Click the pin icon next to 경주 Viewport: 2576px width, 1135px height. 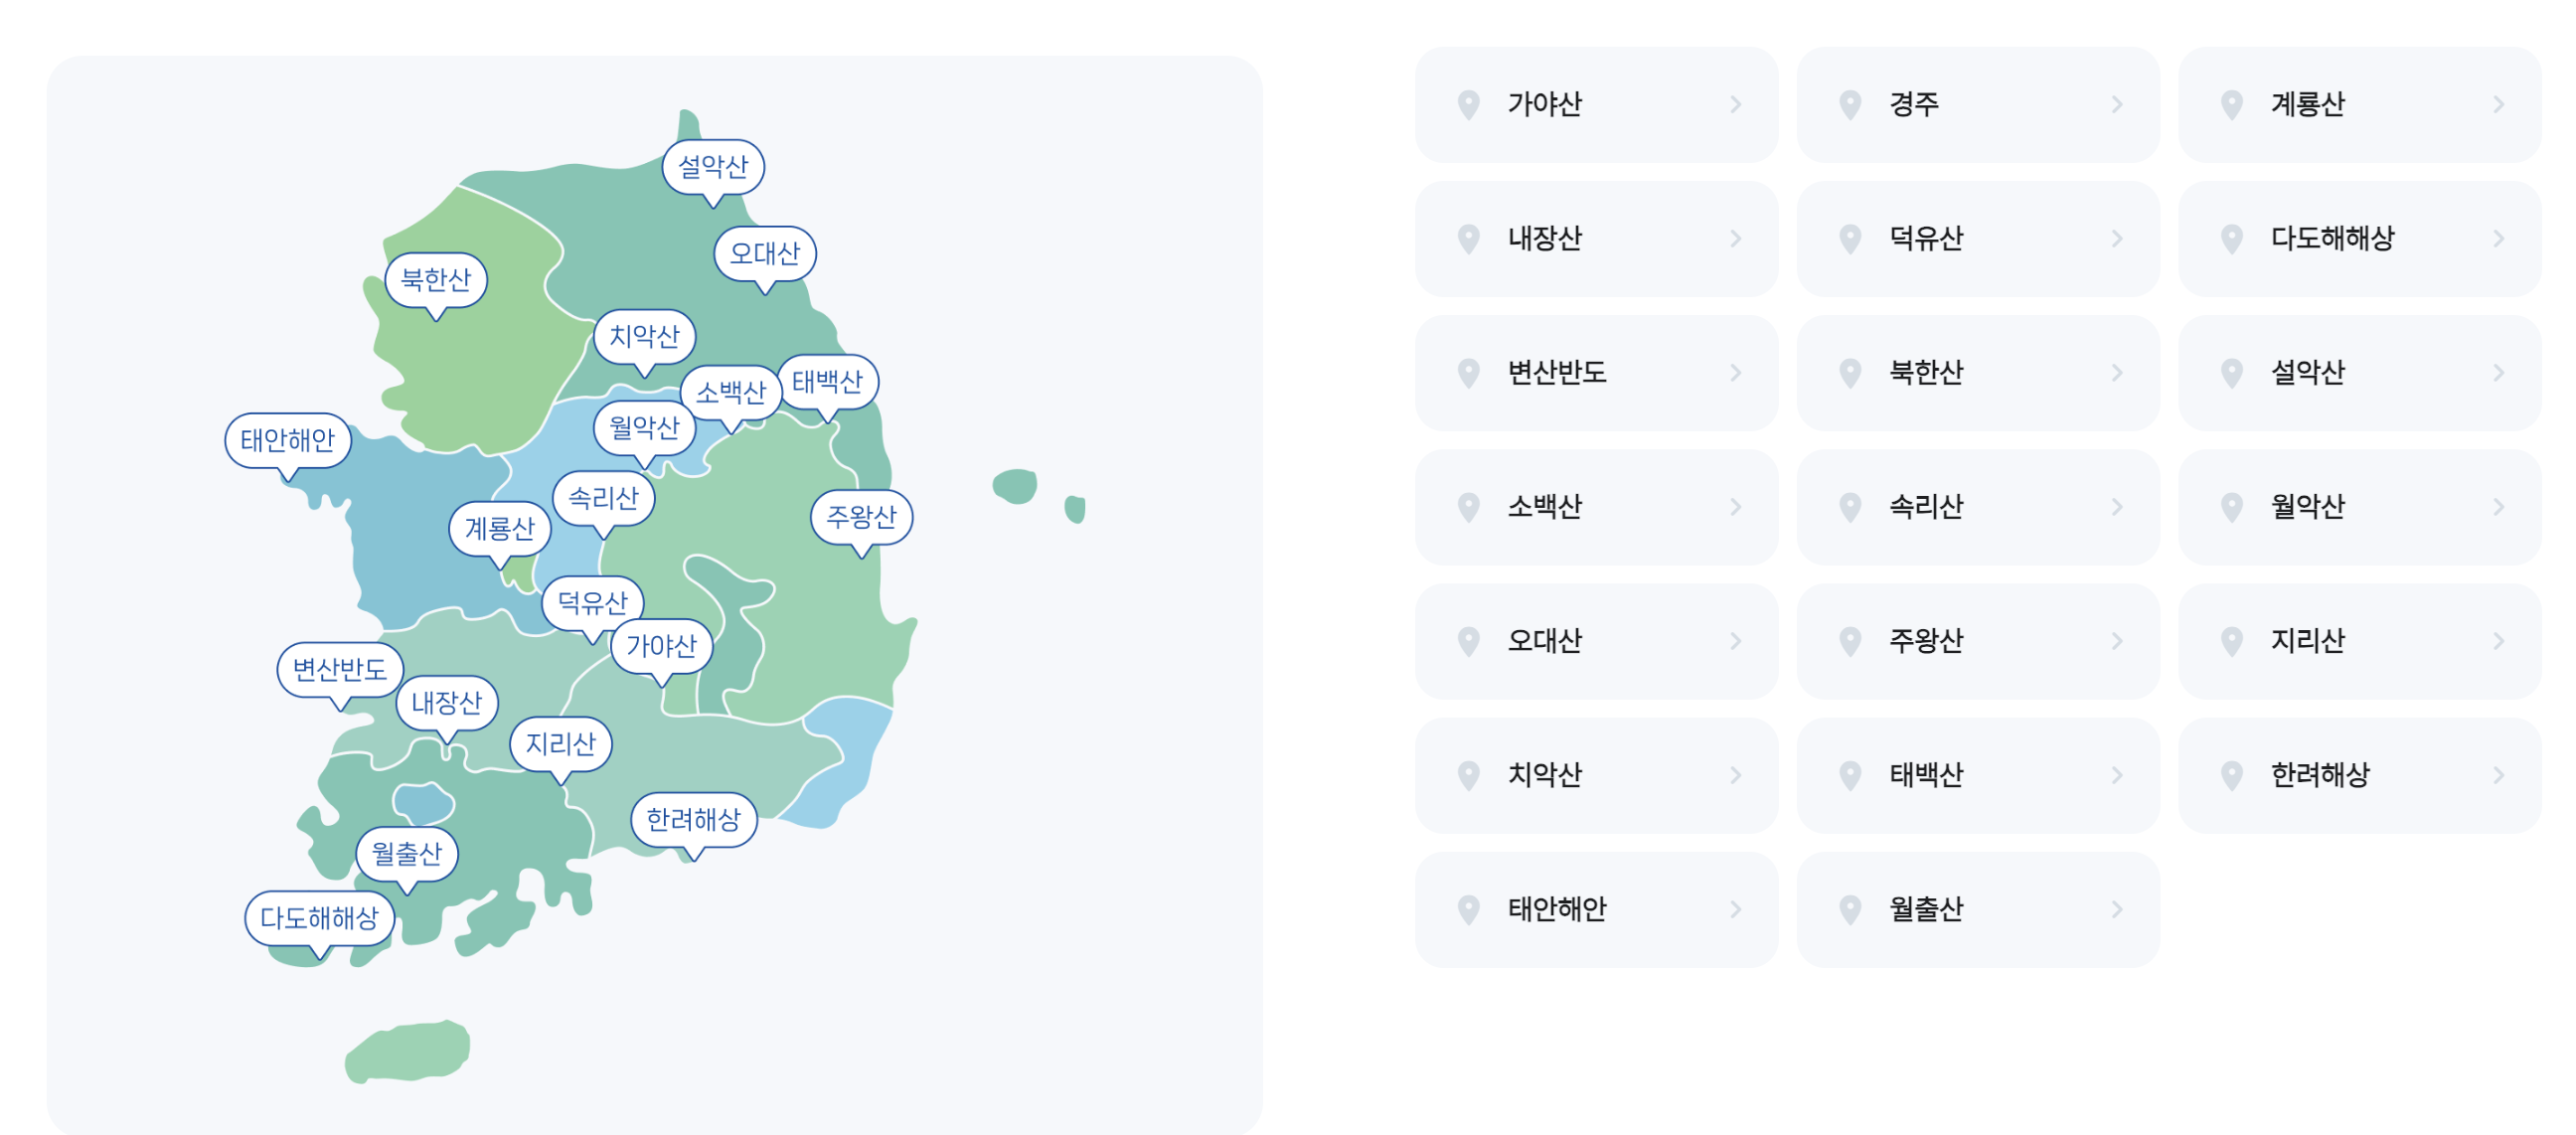(1849, 104)
